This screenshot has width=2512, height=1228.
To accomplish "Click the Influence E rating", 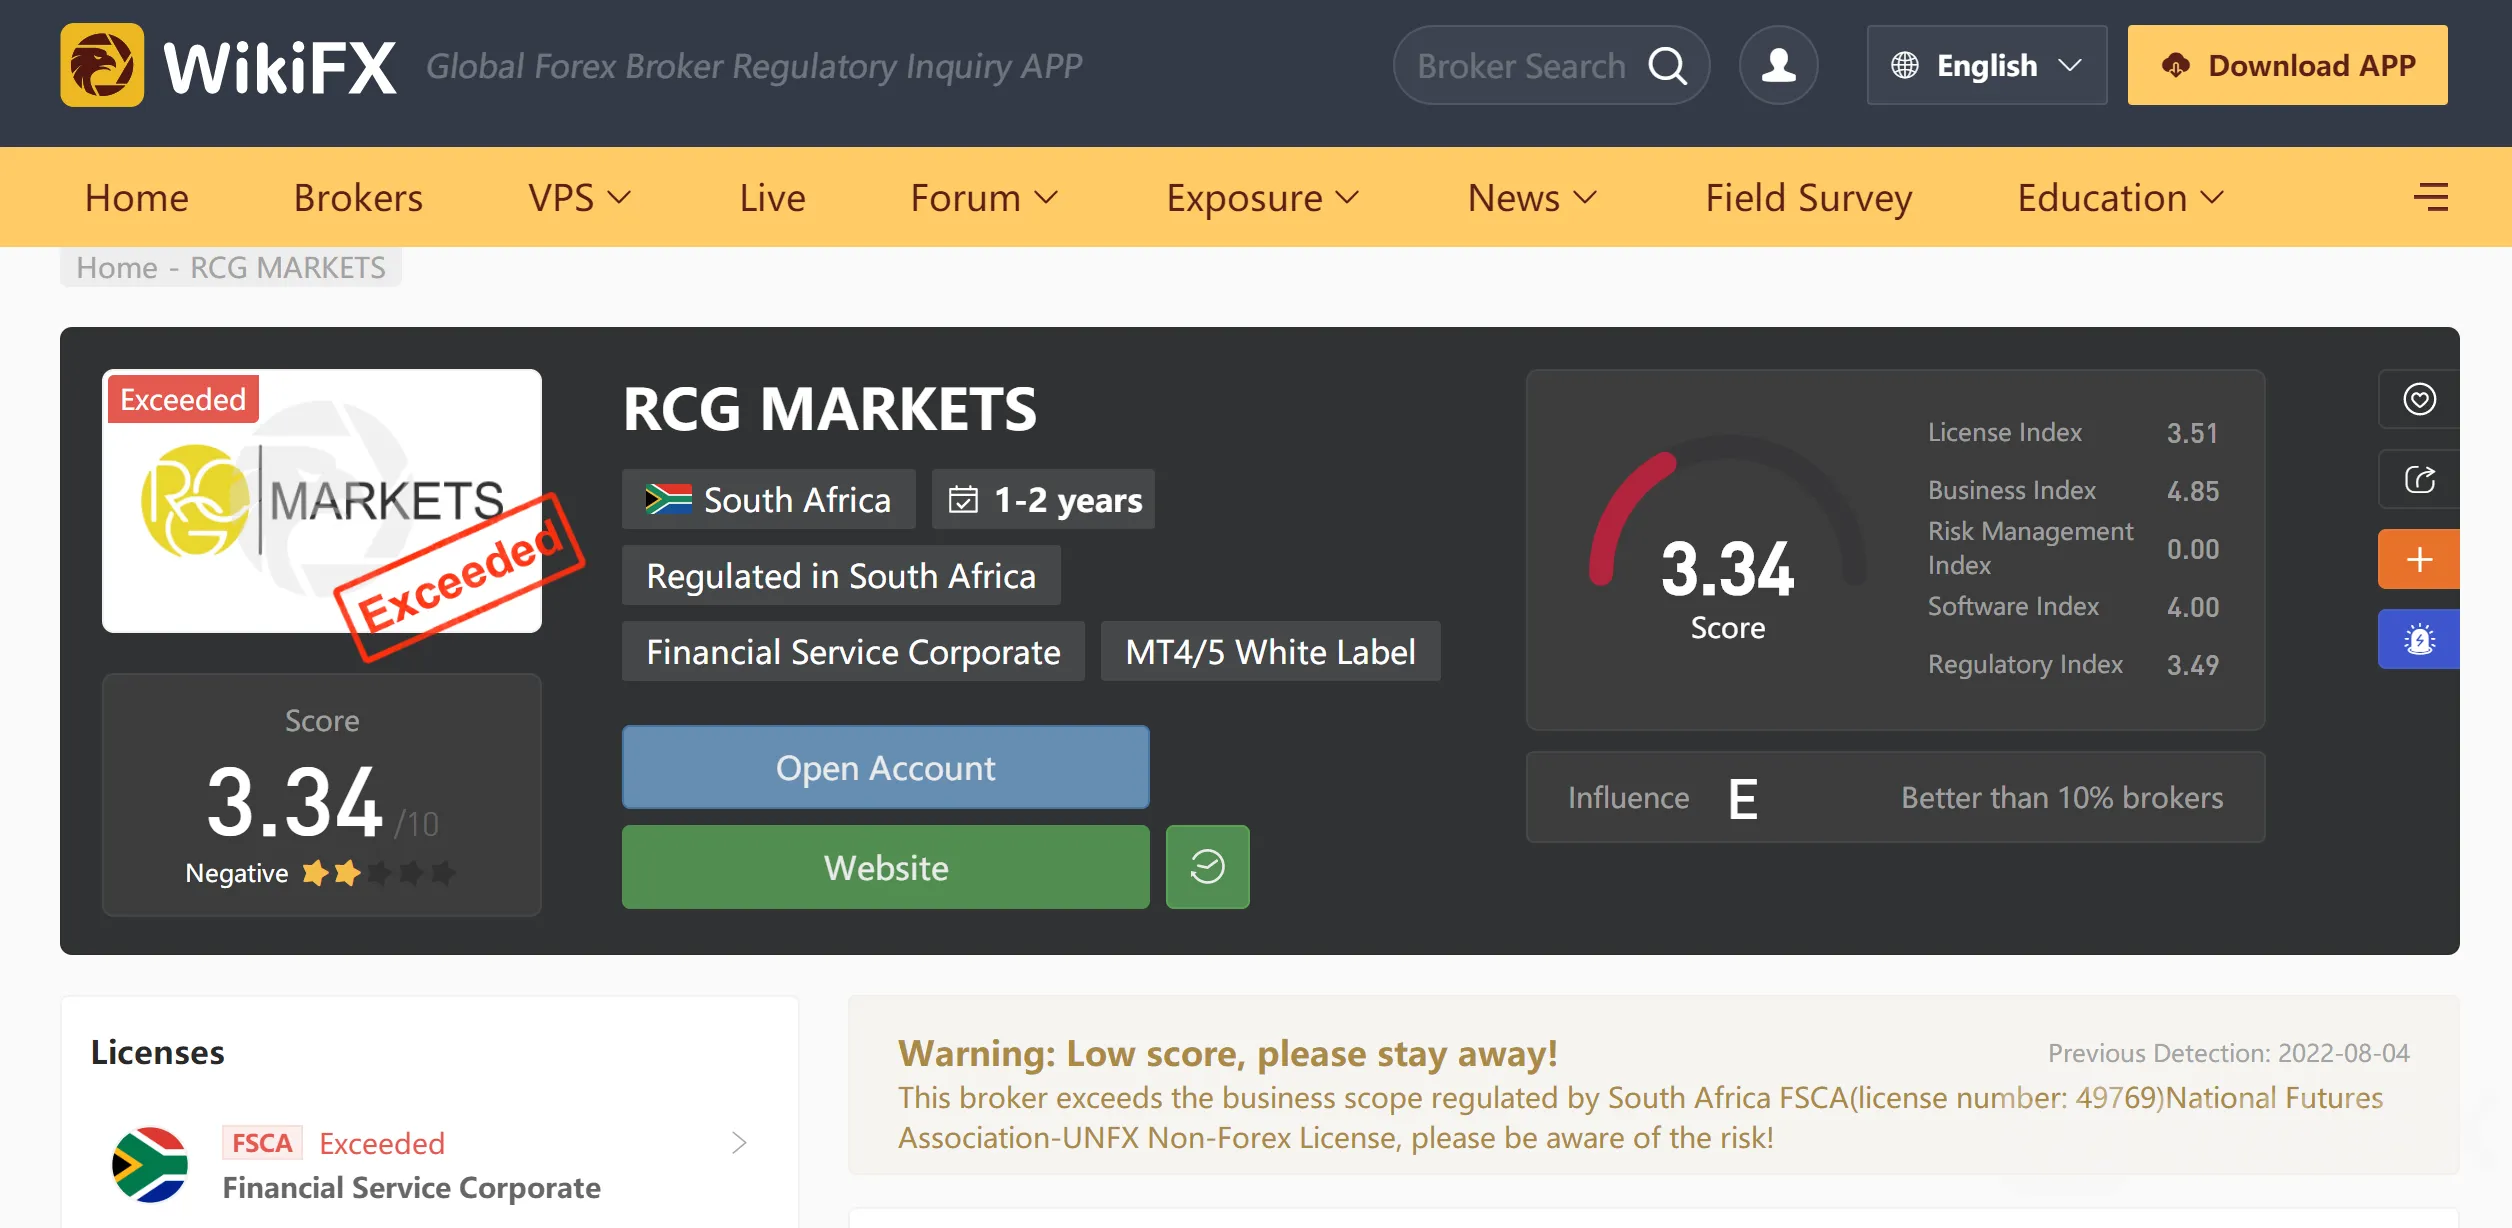I will pos(1742,798).
